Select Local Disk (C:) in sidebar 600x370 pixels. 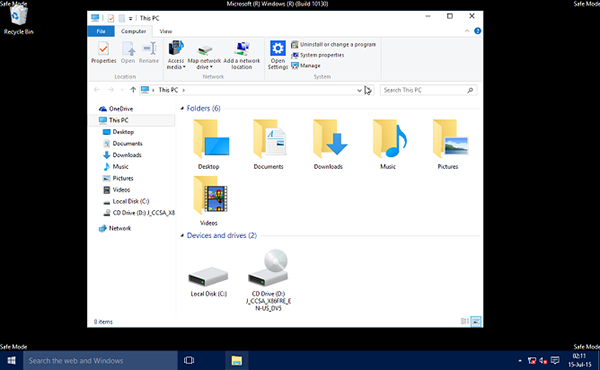coord(126,201)
